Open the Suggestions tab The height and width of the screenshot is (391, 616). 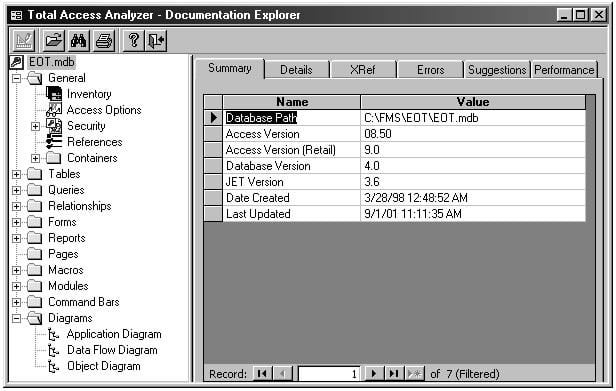[497, 70]
